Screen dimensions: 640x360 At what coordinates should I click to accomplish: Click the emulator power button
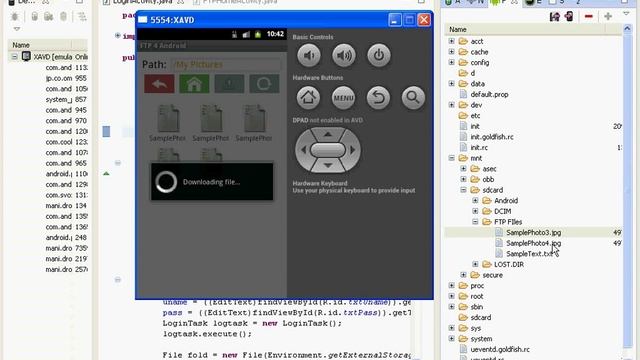click(x=379, y=55)
